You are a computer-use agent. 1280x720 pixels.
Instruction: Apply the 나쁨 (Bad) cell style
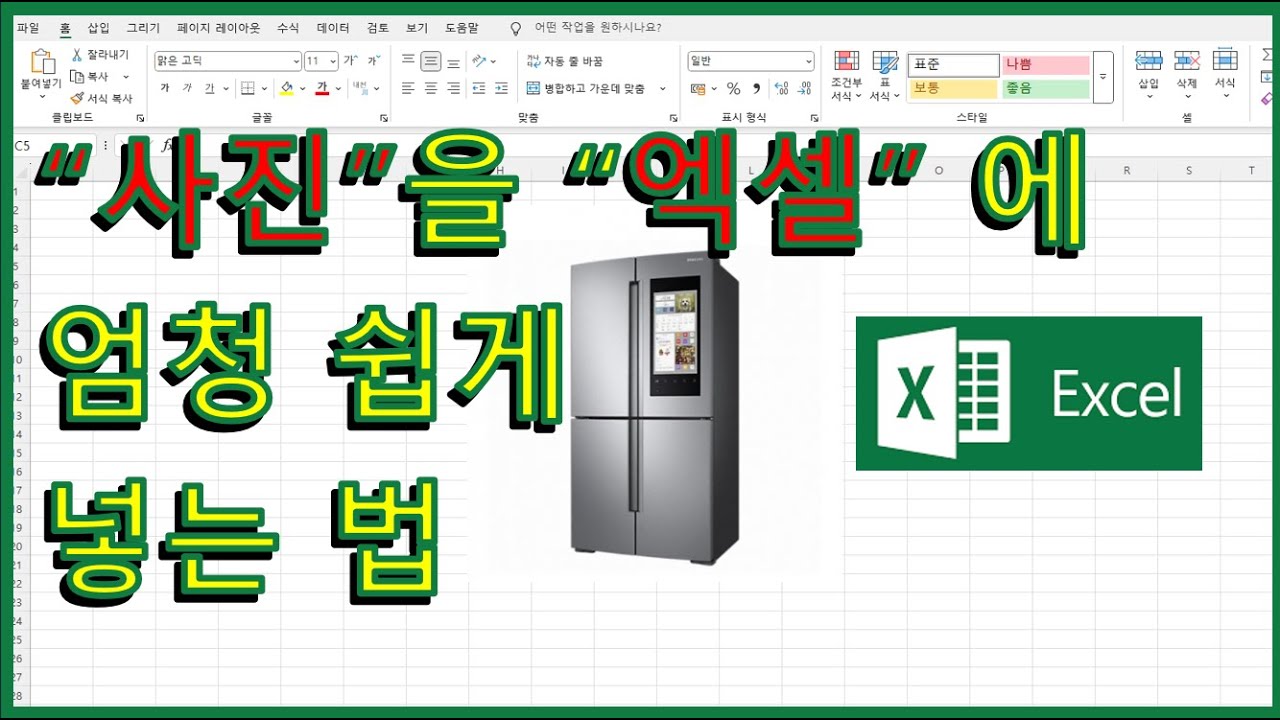click(x=1045, y=65)
